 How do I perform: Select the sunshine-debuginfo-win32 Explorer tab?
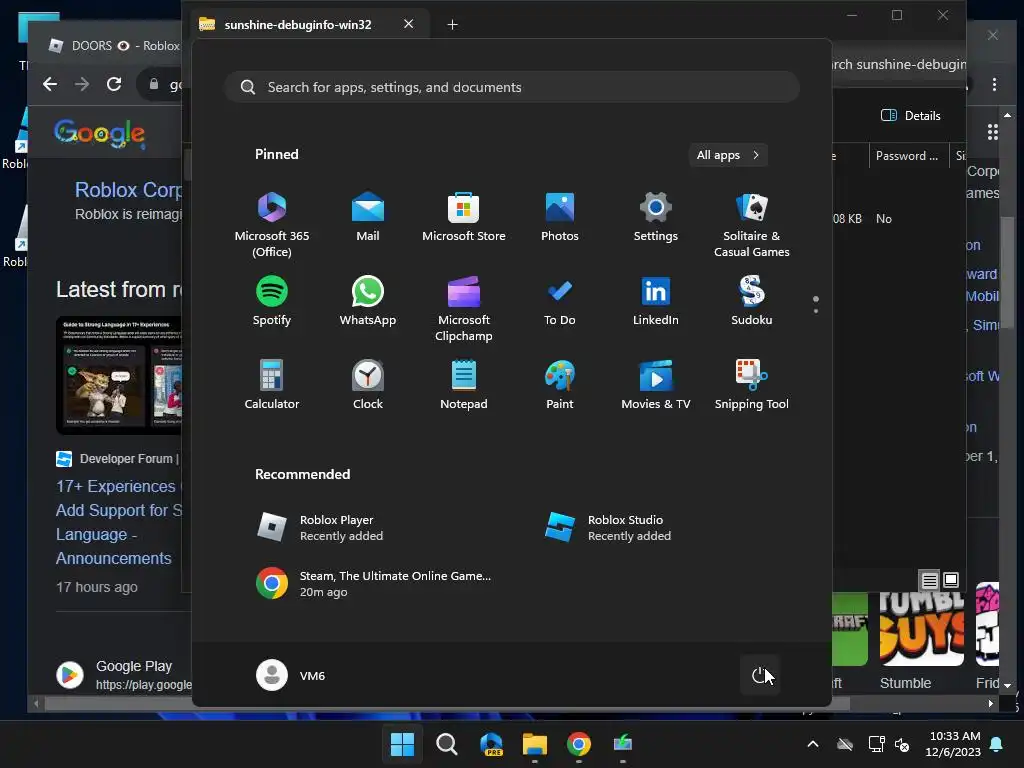click(x=298, y=25)
